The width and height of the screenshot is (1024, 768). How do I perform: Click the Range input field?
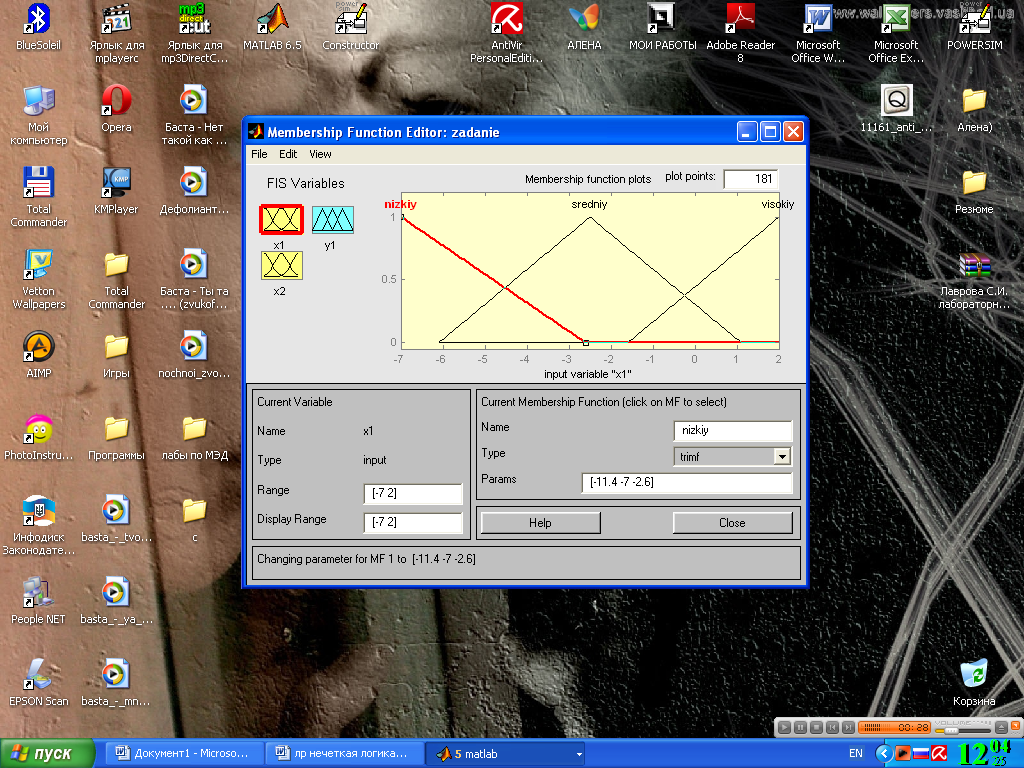click(413, 493)
